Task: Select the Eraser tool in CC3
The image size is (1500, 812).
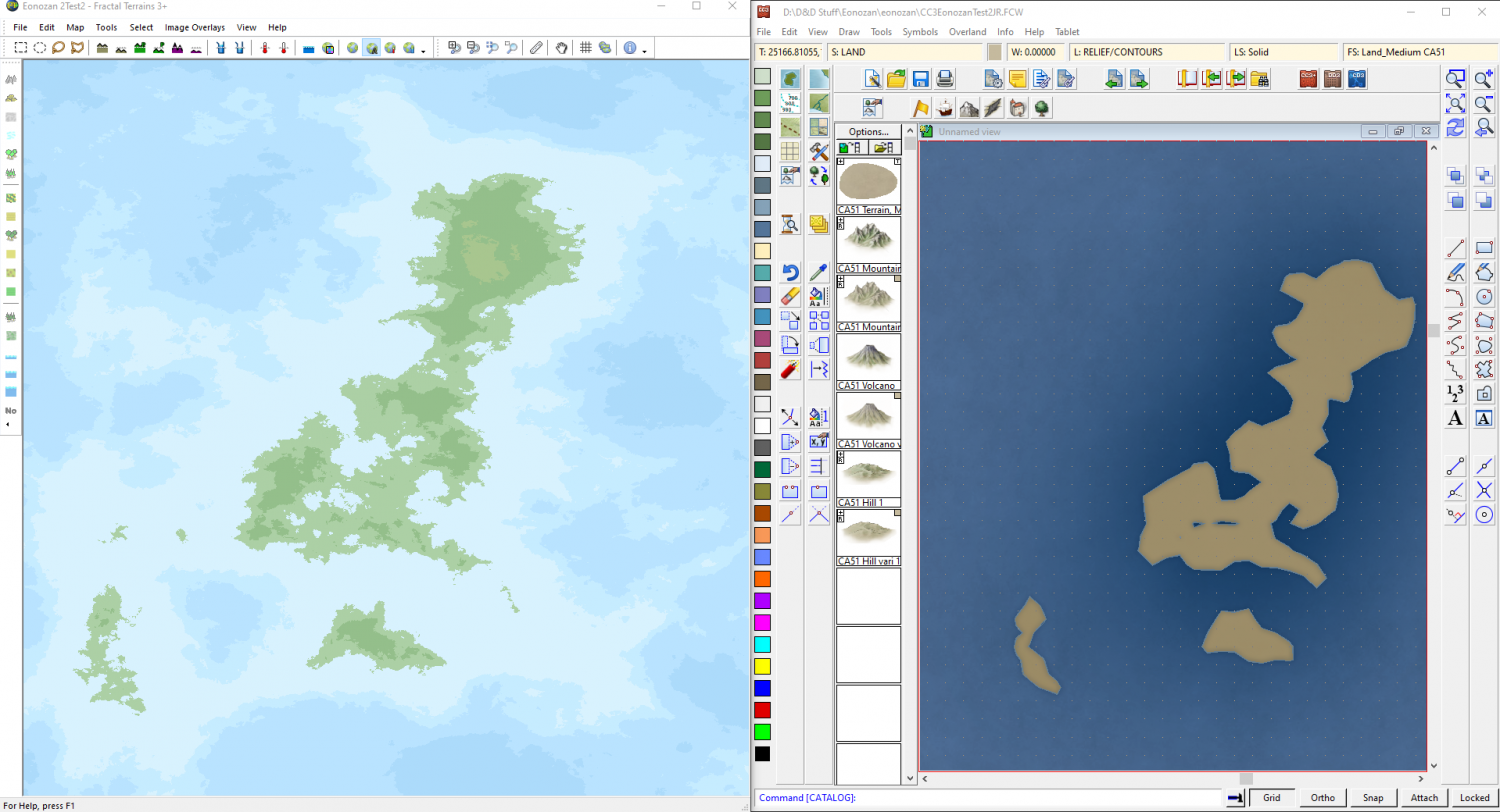Action: 790,296
